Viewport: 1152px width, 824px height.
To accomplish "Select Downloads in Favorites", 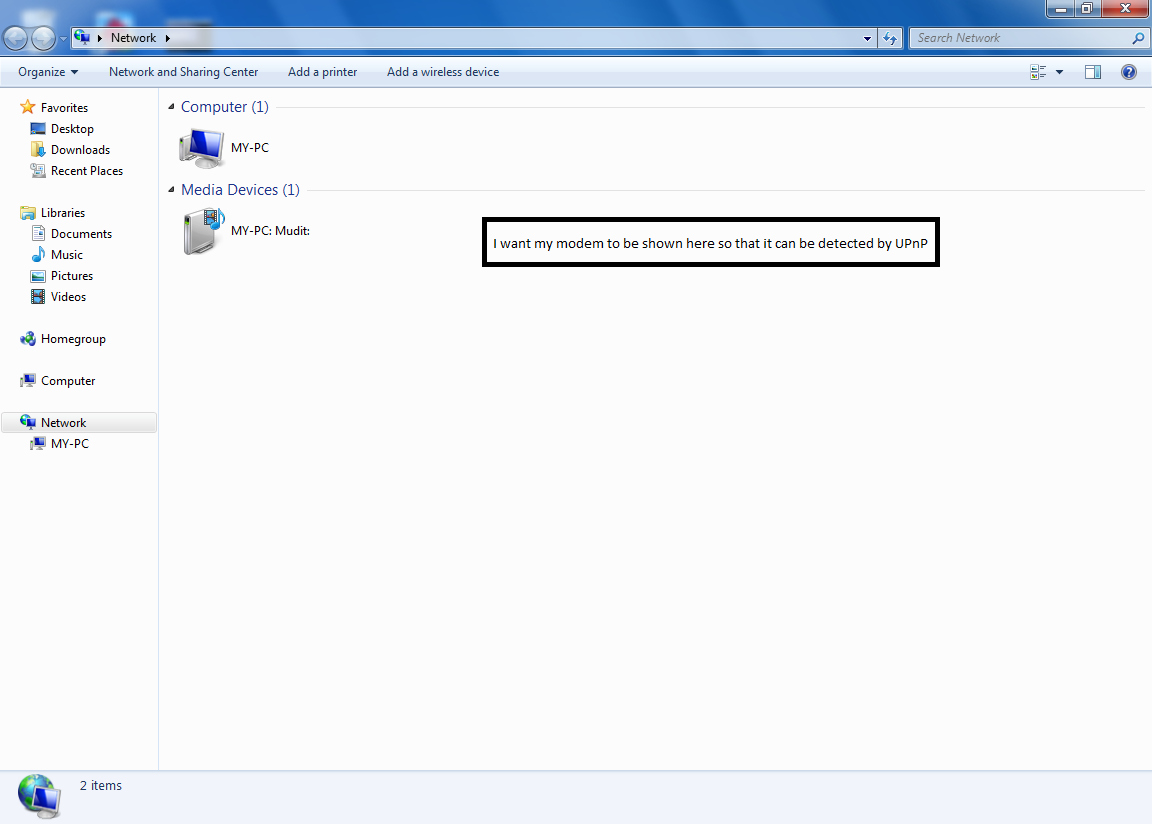I will click(x=80, y=150).
